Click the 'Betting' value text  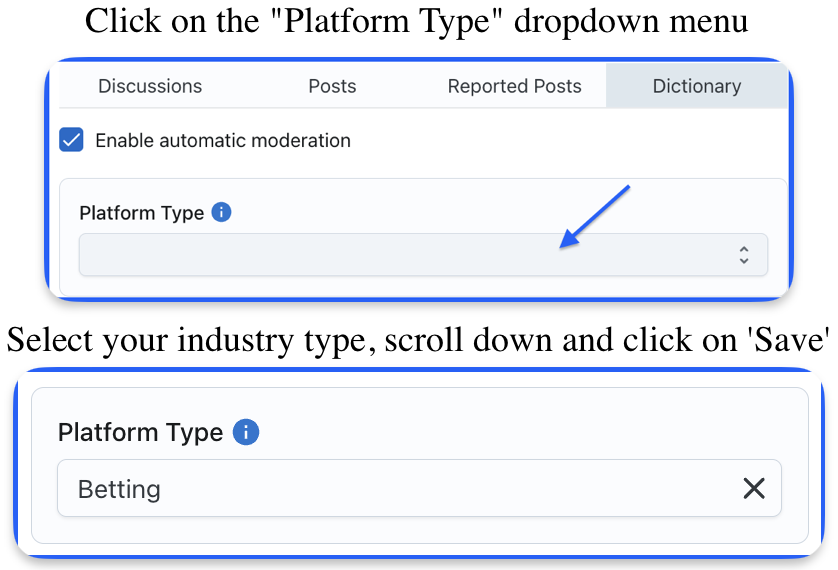click(119, 489)
